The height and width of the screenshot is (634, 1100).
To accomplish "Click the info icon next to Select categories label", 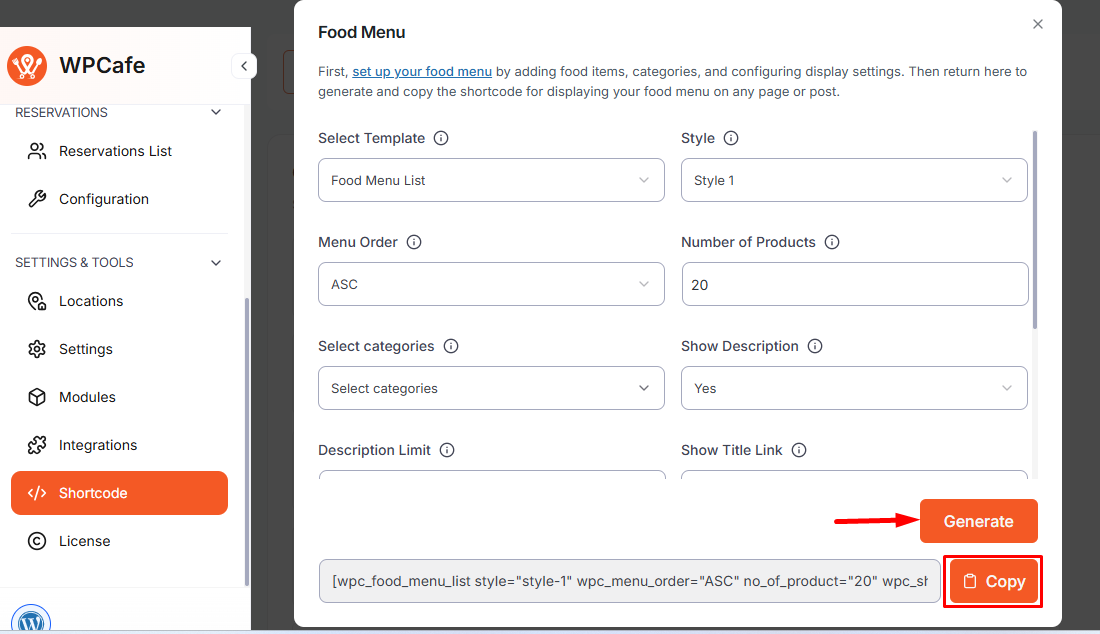I will pyautogui.click(x=451, y=346).
